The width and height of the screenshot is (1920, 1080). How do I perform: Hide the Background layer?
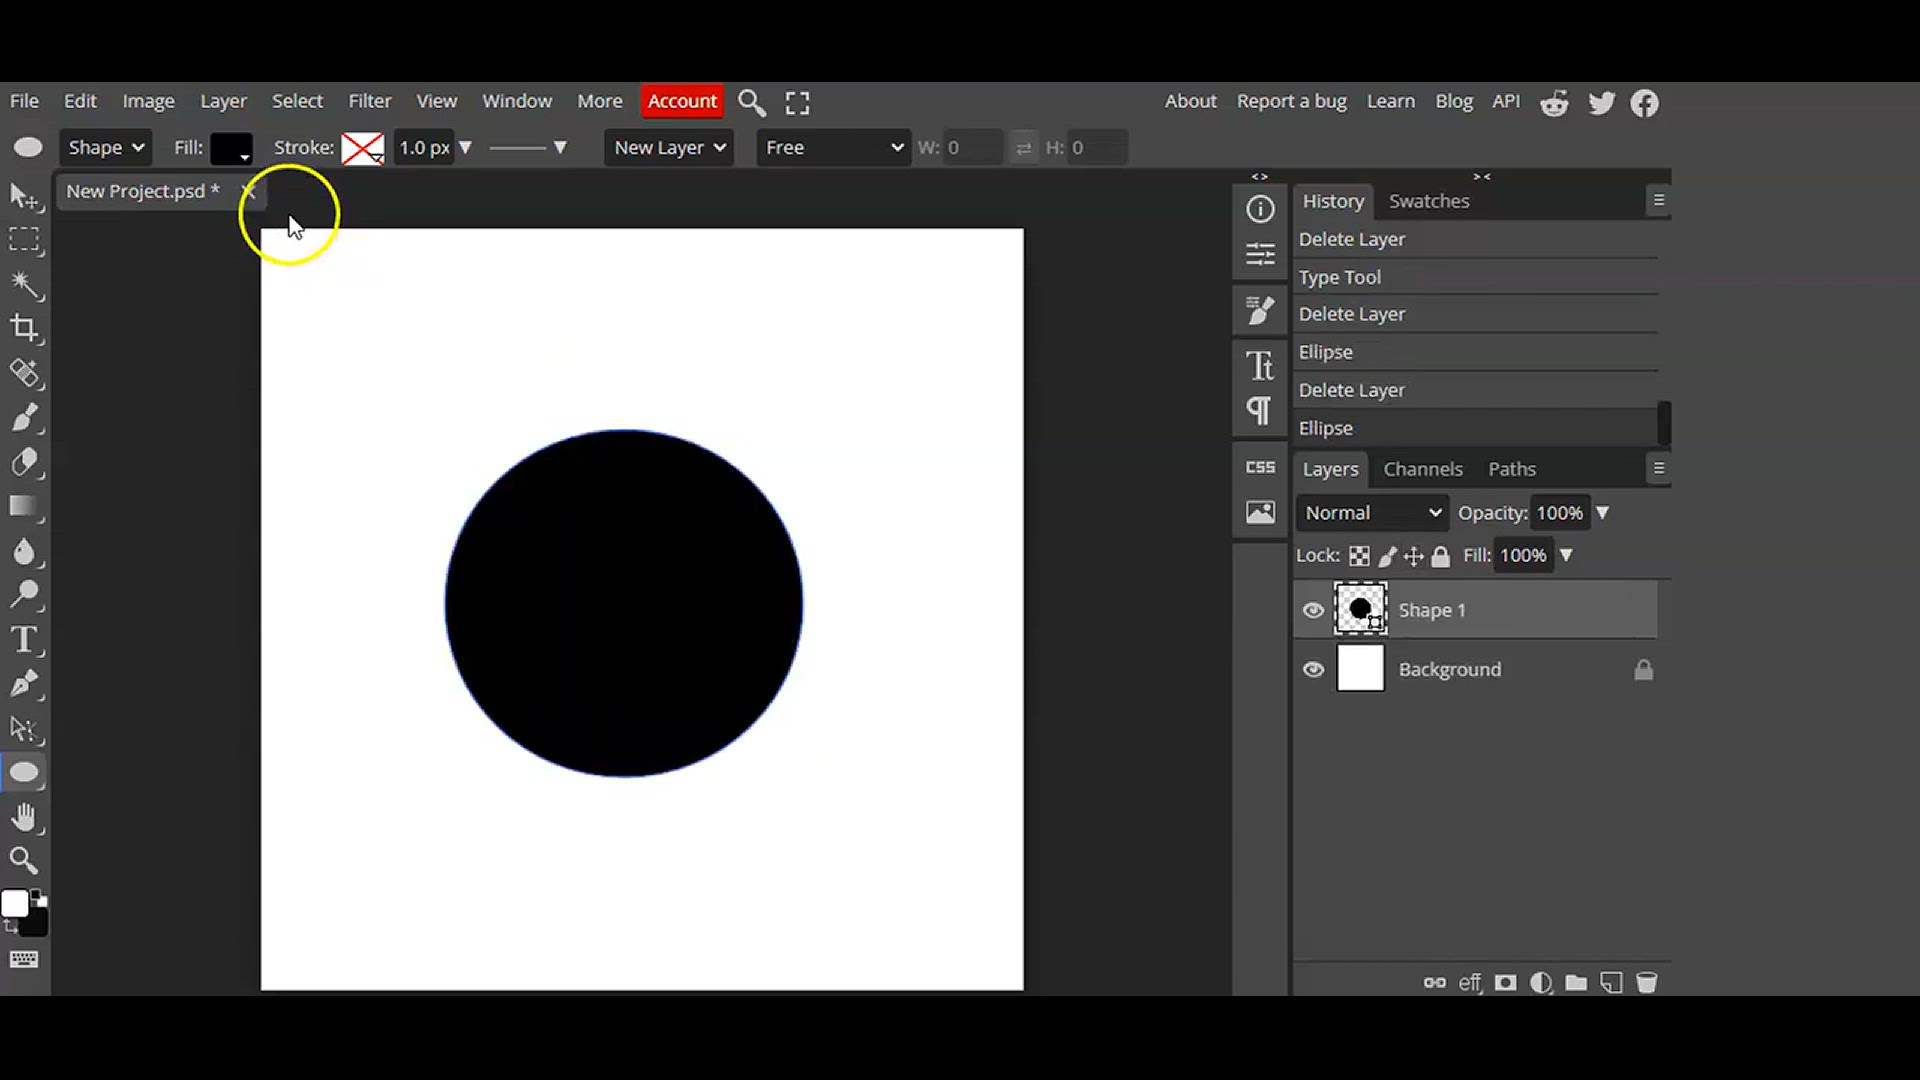[1313, 670]
